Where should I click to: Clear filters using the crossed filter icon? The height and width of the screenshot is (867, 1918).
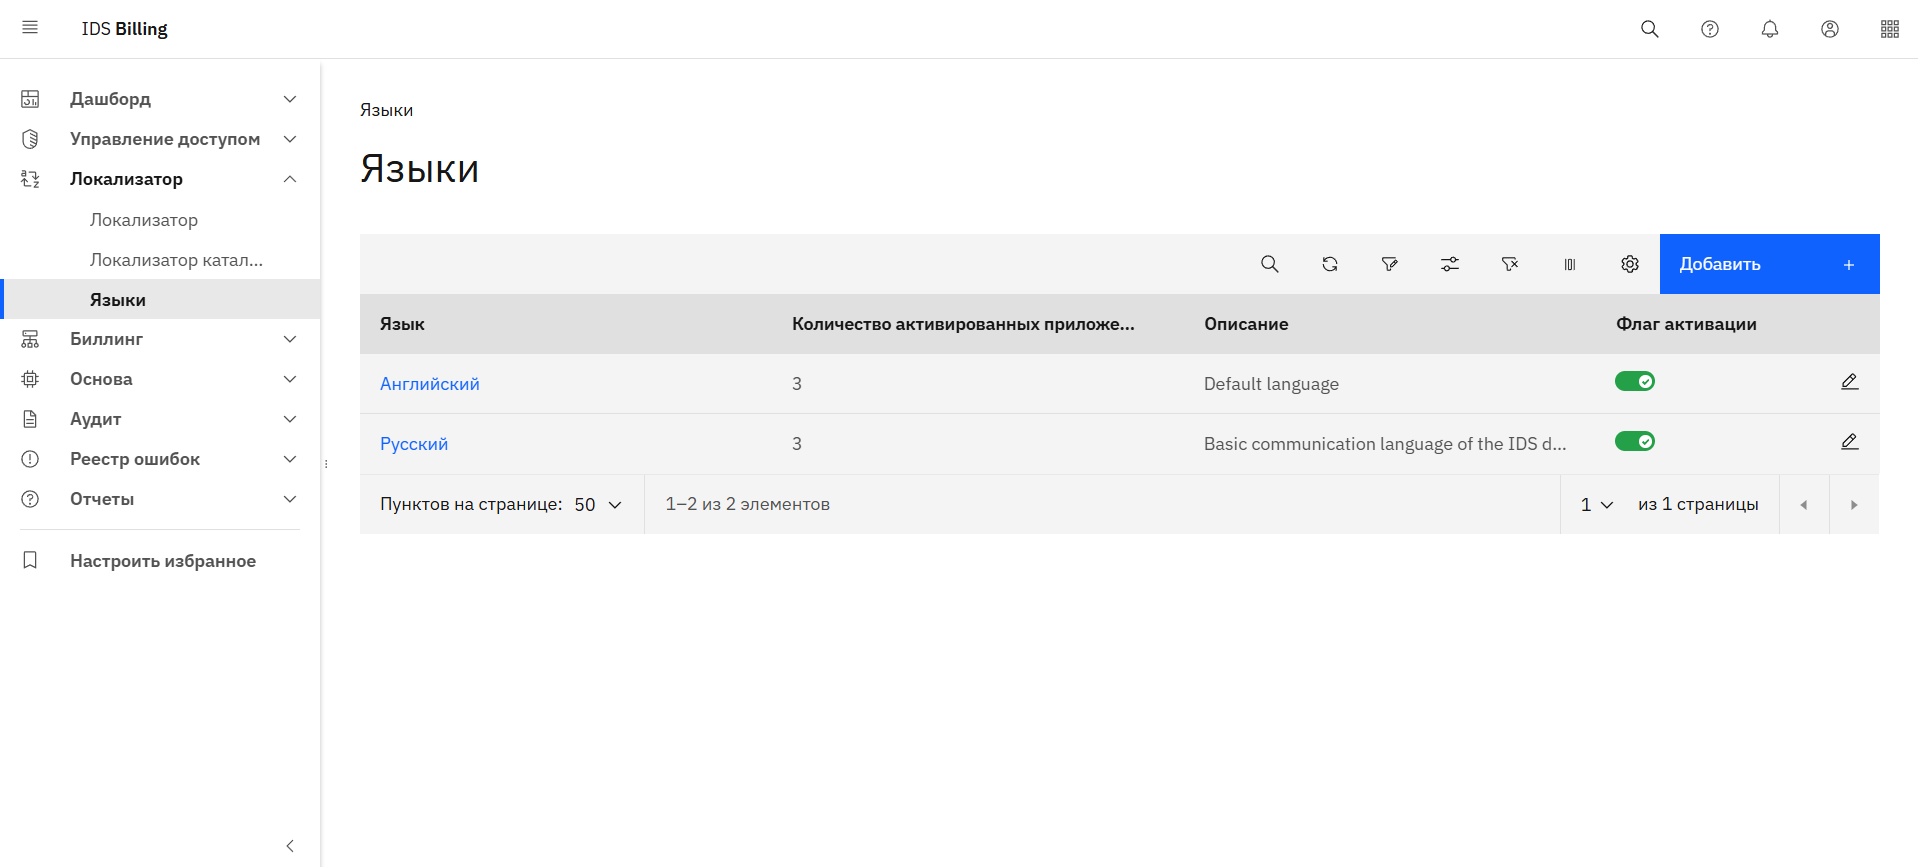(x=1509, y=264)
